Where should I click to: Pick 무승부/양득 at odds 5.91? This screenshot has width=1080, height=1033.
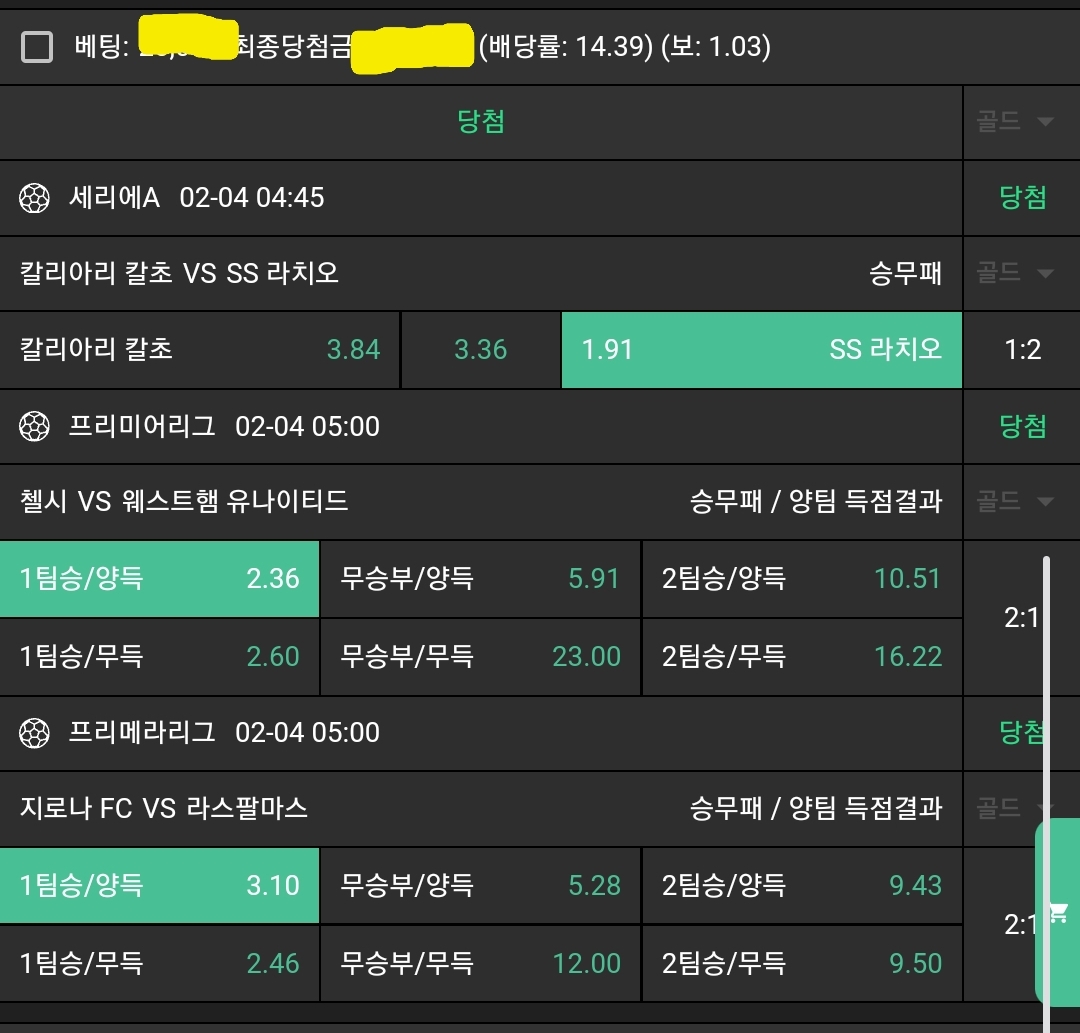click(x=480, y=579)
